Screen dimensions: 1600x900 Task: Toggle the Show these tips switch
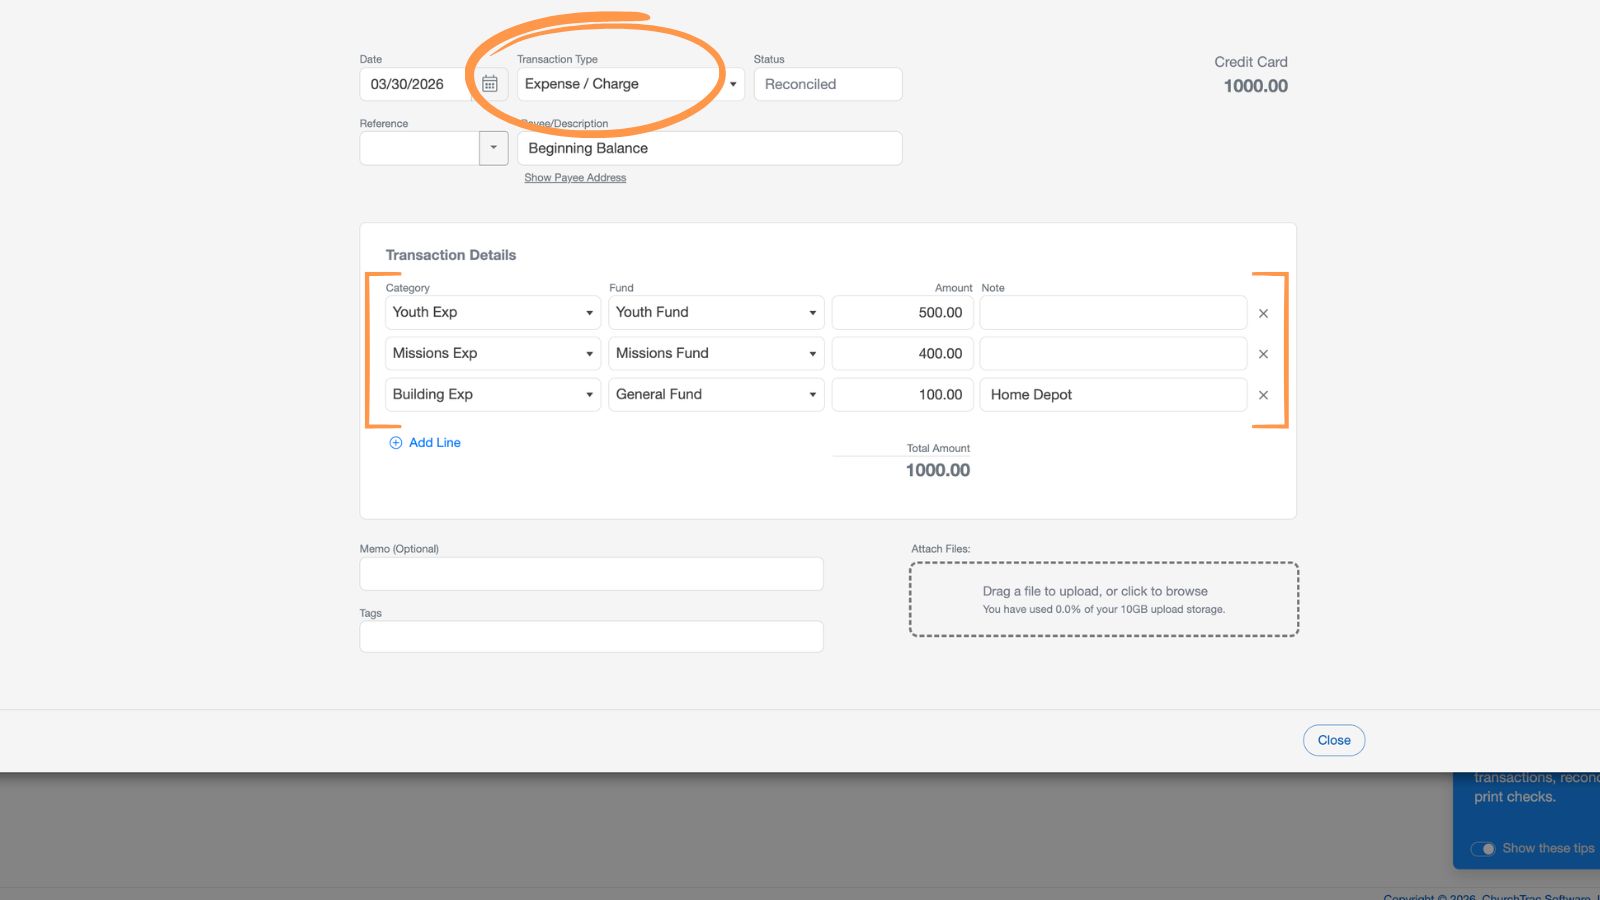click(x=1483, y=849)
